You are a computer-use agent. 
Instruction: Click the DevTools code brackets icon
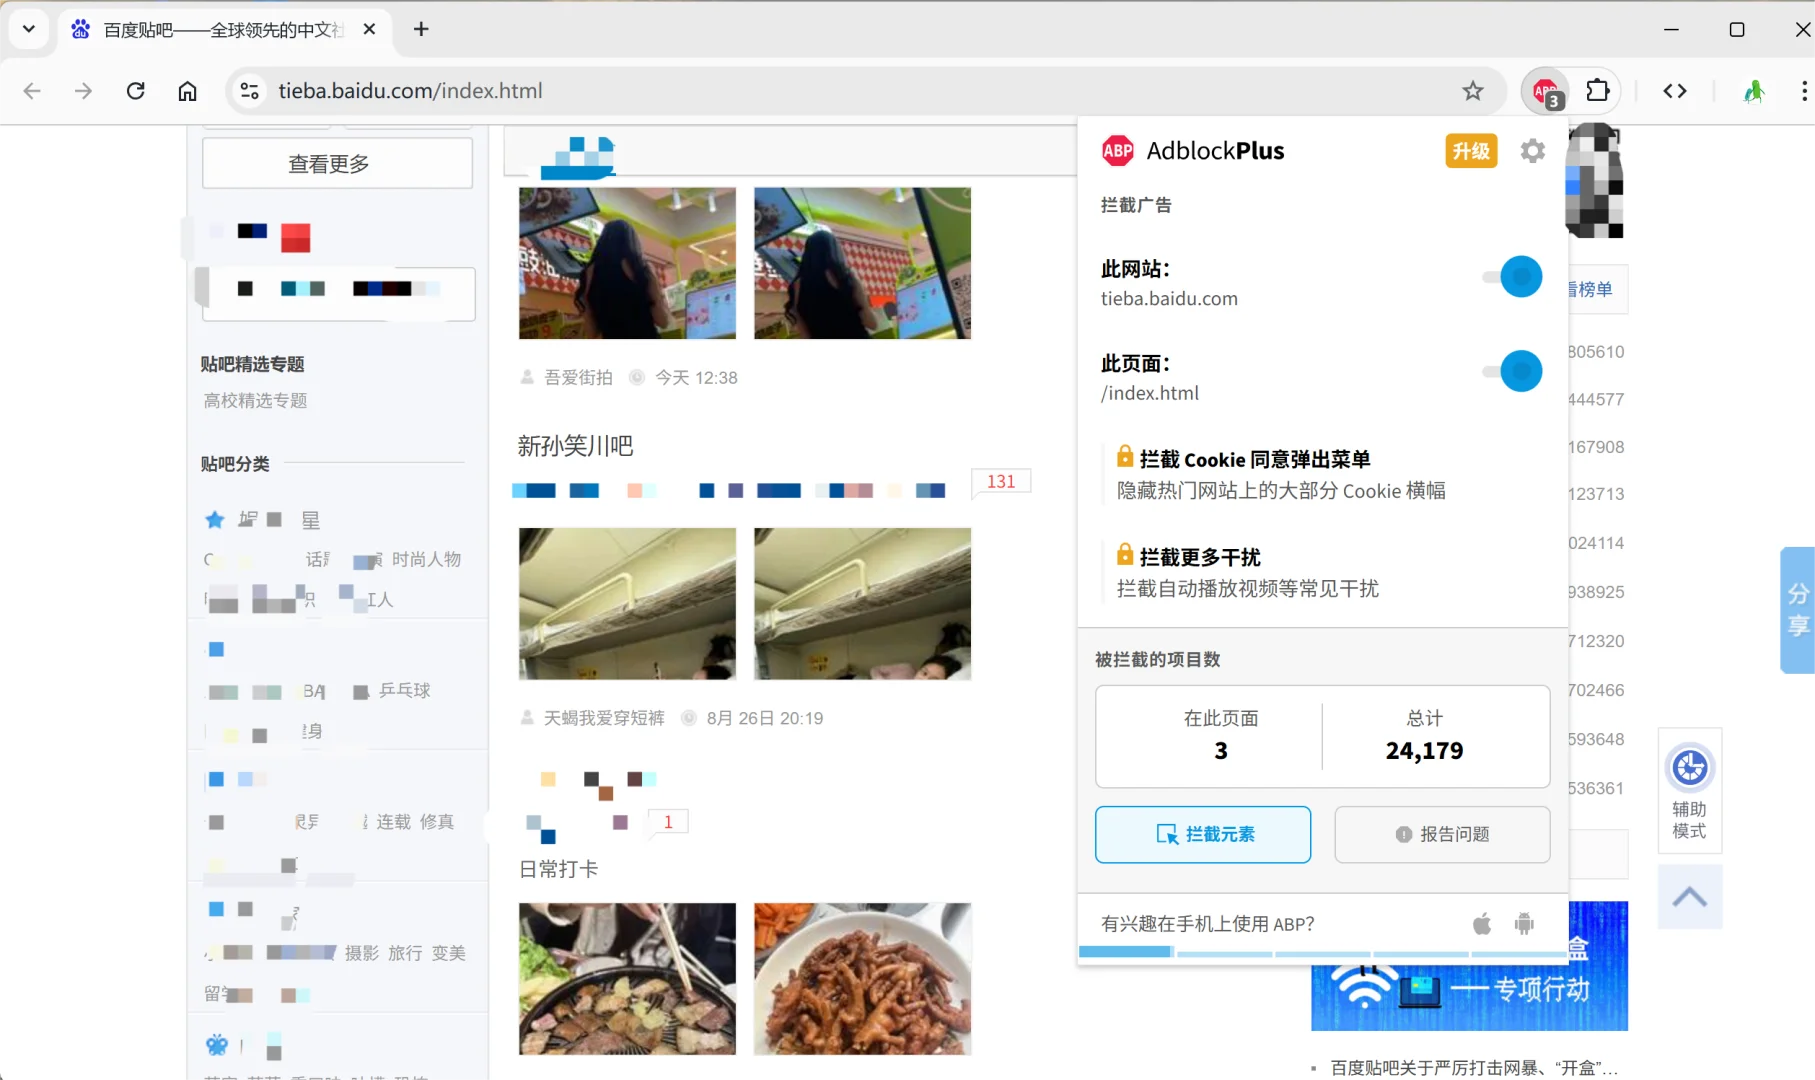point(1676,90)
